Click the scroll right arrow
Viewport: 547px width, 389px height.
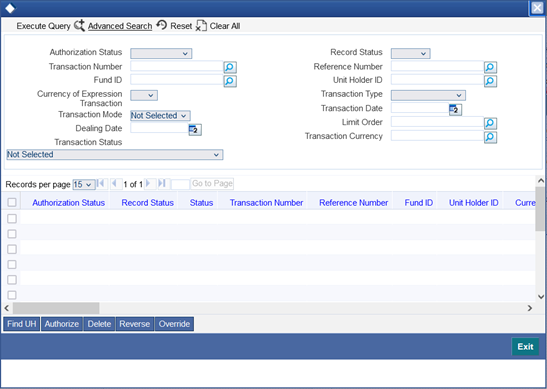pyautogui.click(x=530, y=308)
